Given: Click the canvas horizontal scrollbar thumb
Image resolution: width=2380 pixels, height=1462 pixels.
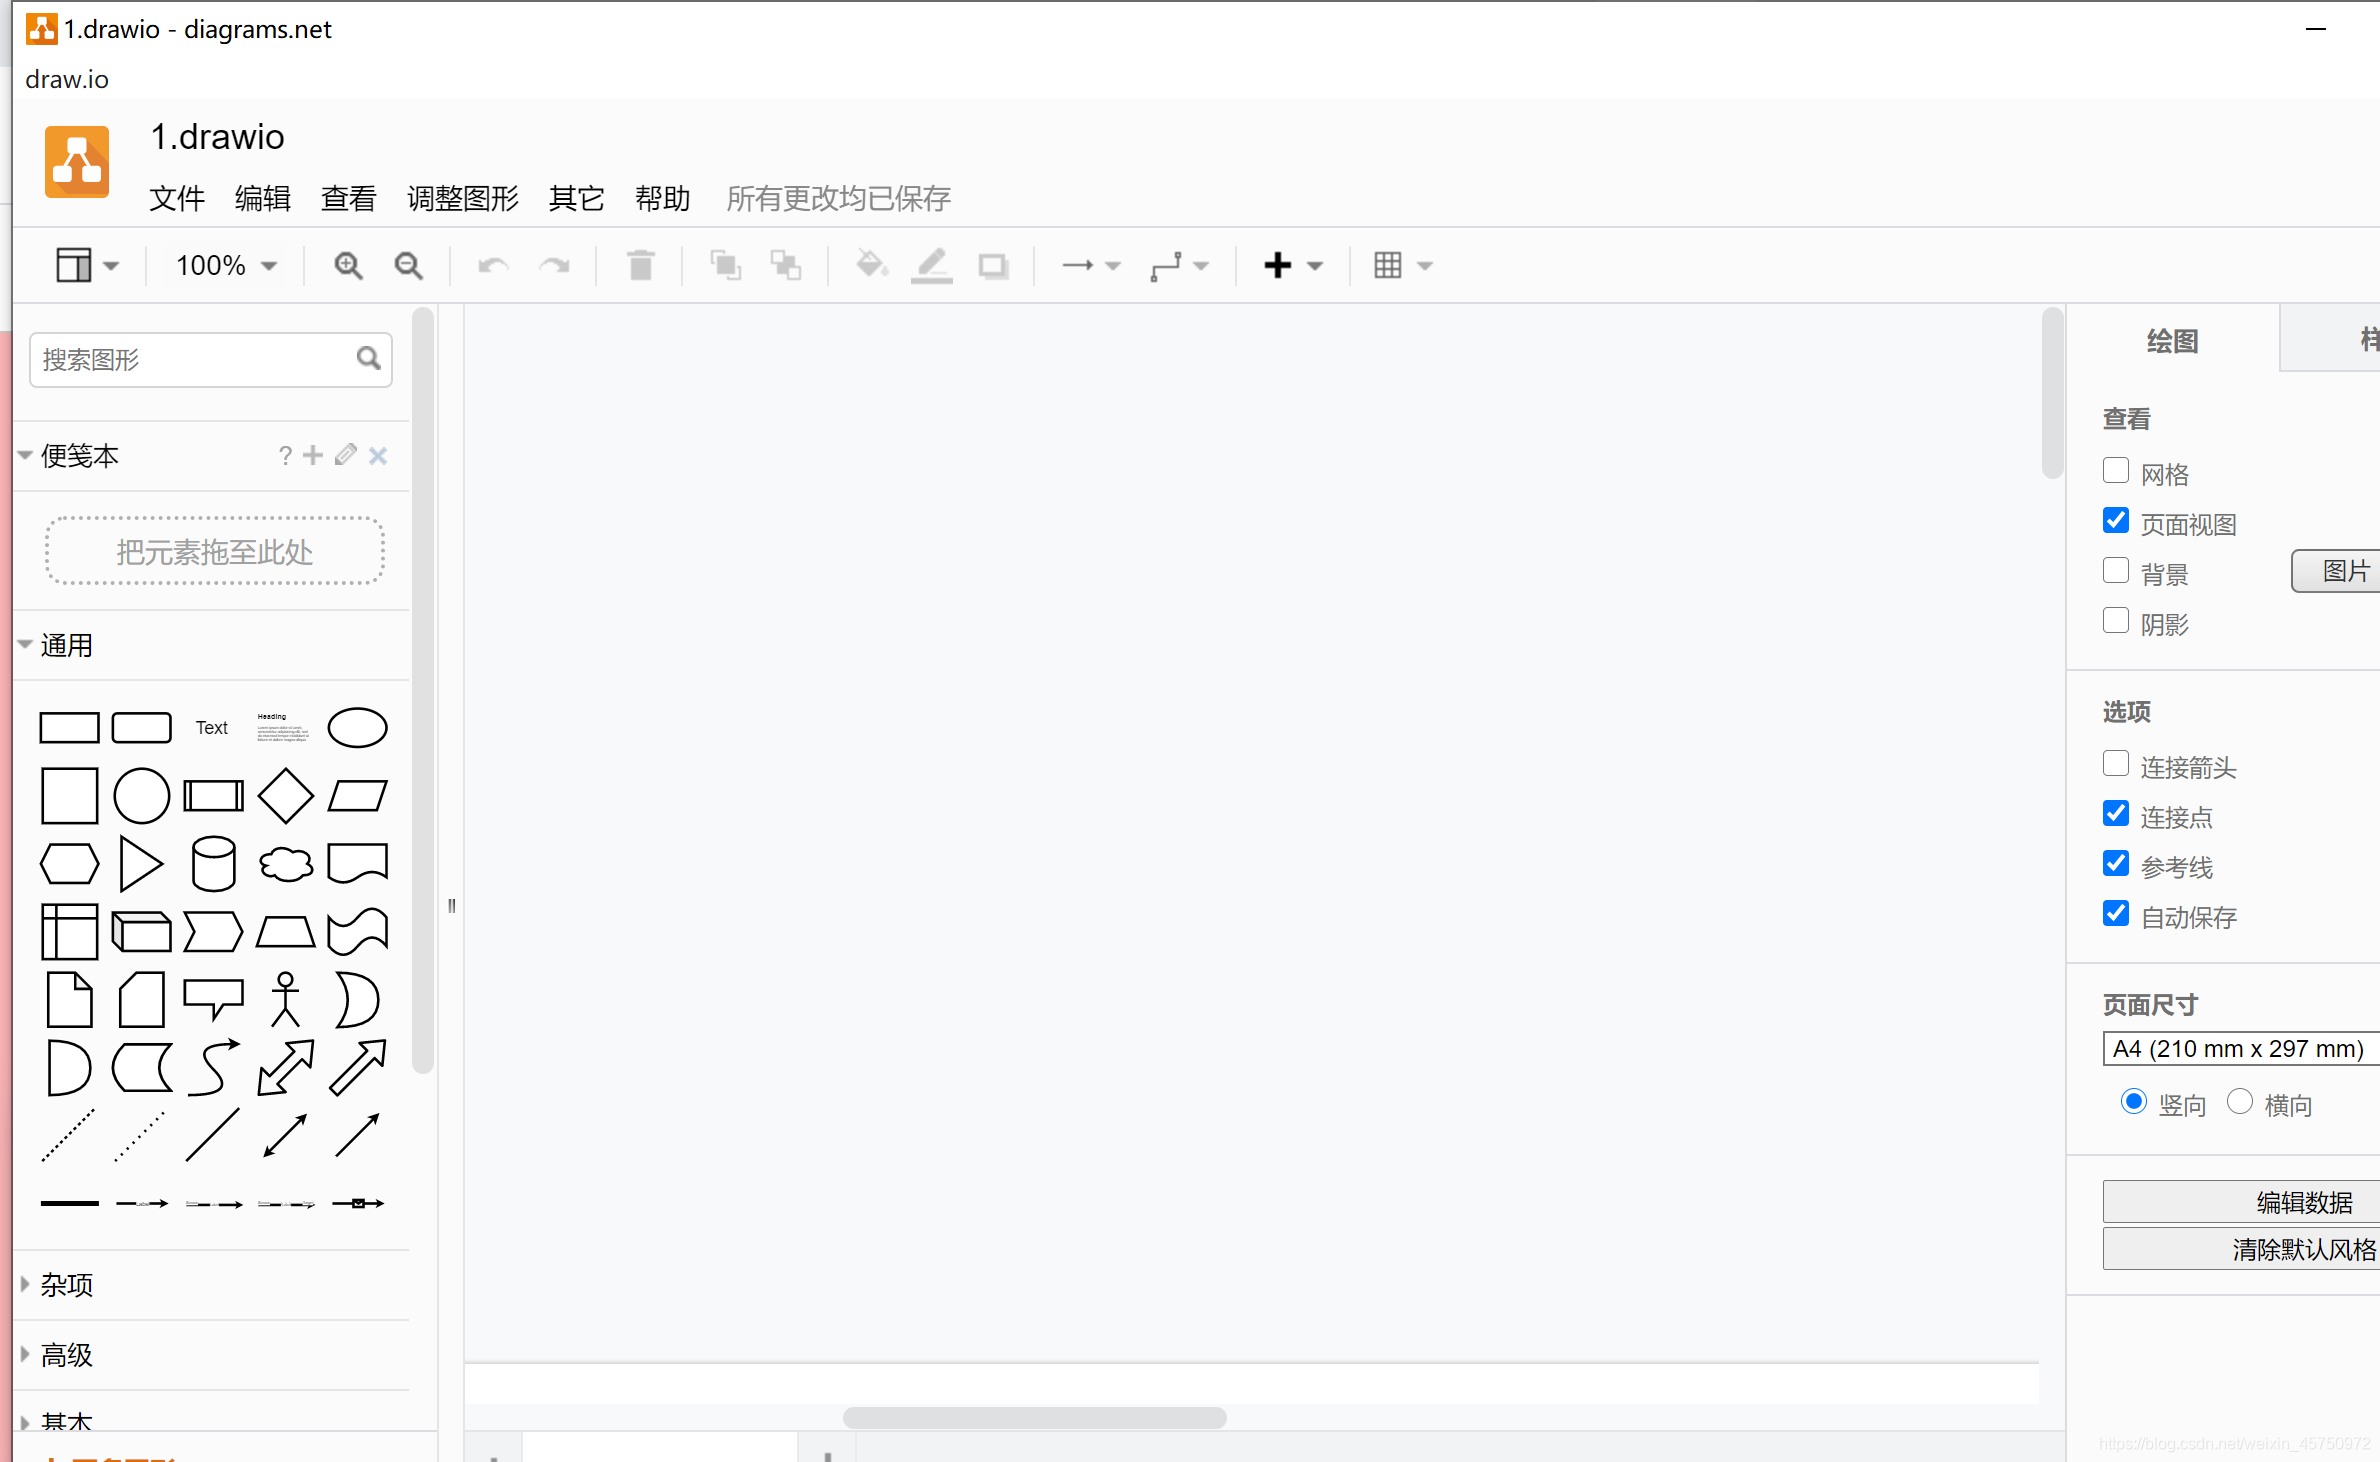Looking at the screenshot, I should (x=1034, y=1418).
